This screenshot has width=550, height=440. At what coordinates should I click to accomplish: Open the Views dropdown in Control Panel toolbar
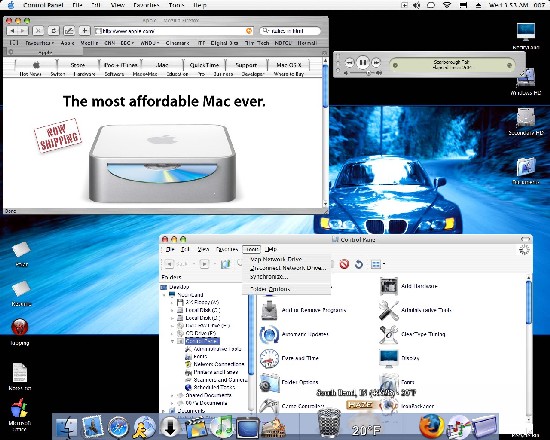point(377,264)
